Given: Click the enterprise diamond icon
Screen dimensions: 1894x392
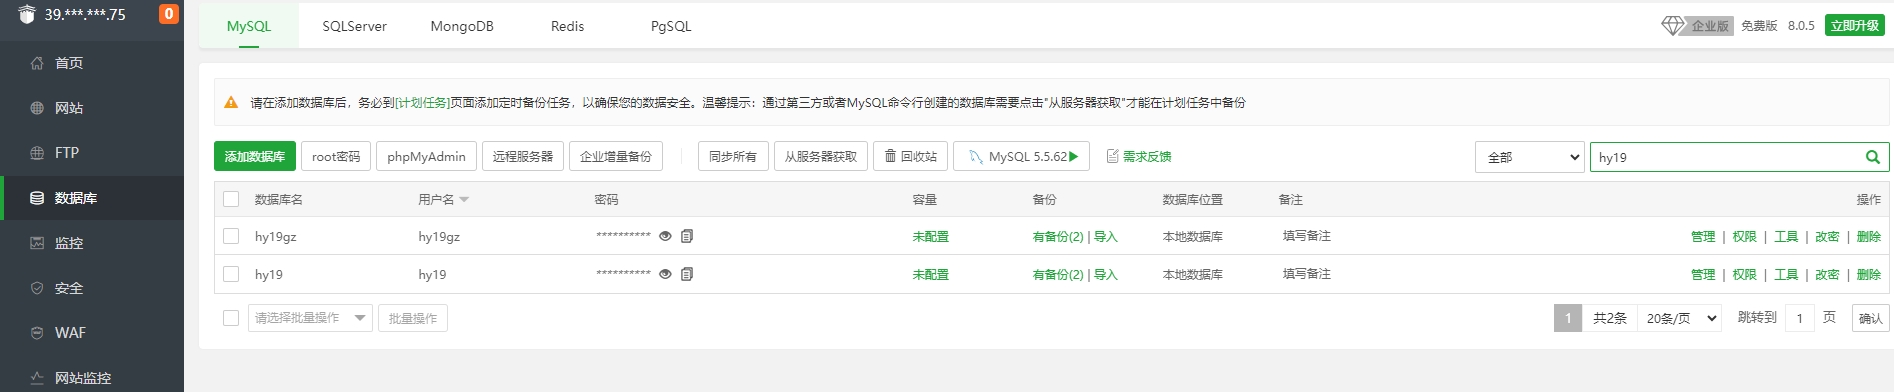Looking at the screenshot, I should pyautogui.click(x=1673, y=25).
